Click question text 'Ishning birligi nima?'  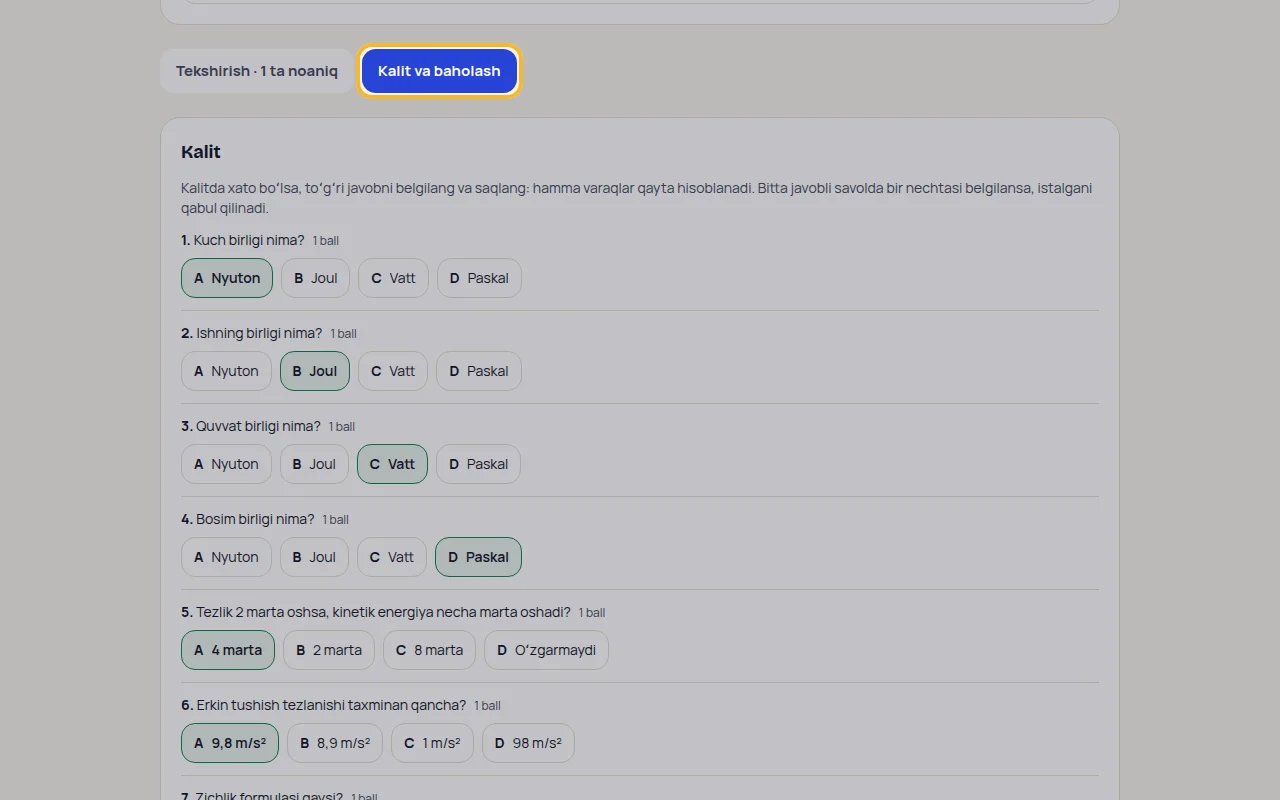[x=259, y=333]
